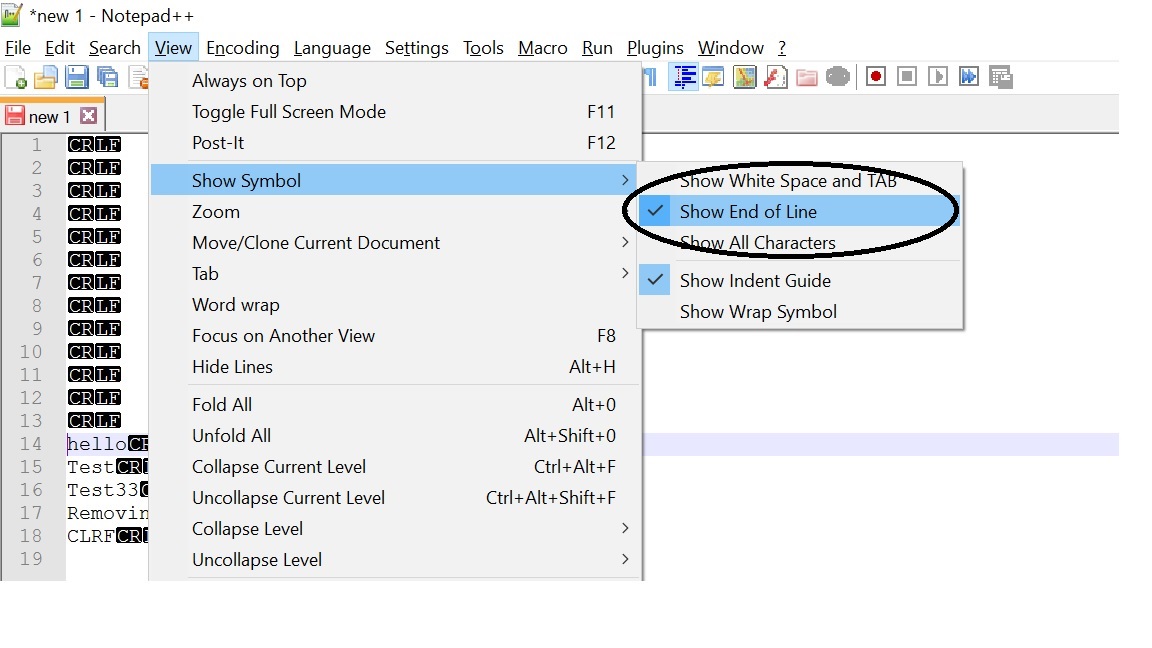Save the document via the Save icon

click(77, 77)
